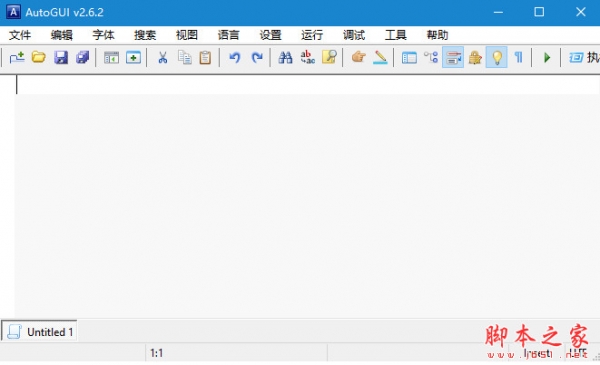Click the pointing hand go-to icon
600x365 pixels.
pyautogui.click(x=359, y=57)
